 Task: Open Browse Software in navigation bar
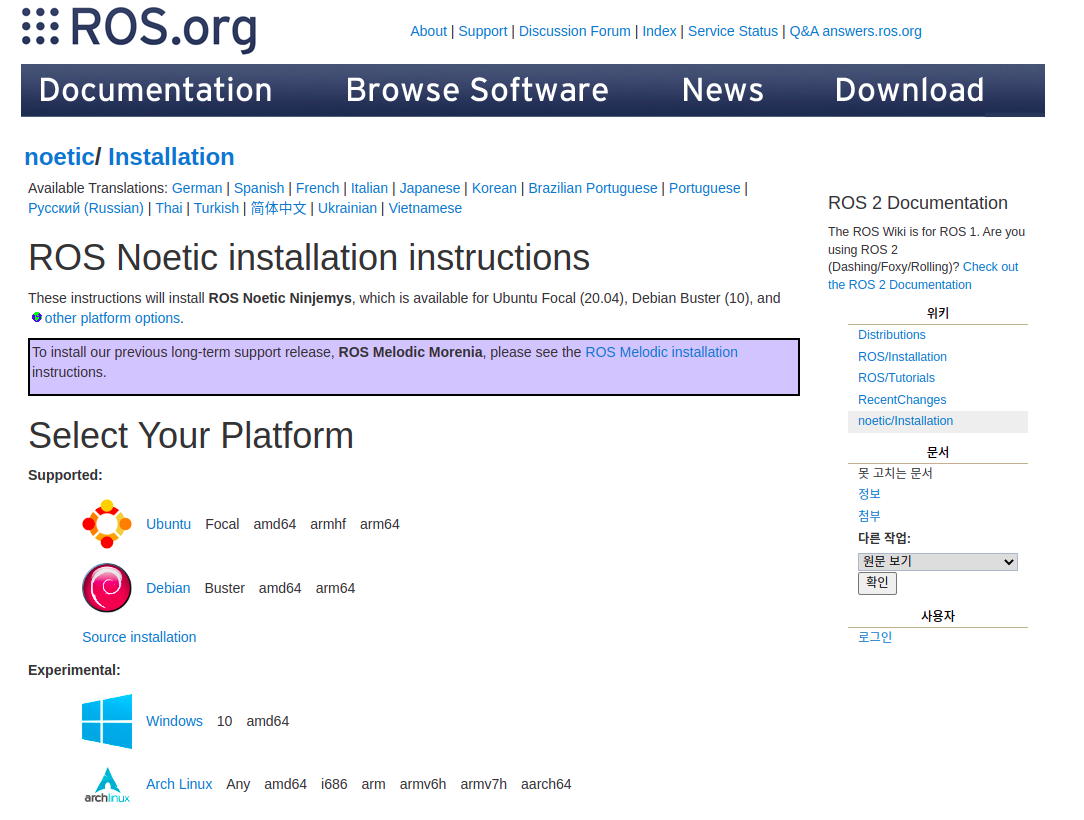pyautogui.click(x=477, y=91)
